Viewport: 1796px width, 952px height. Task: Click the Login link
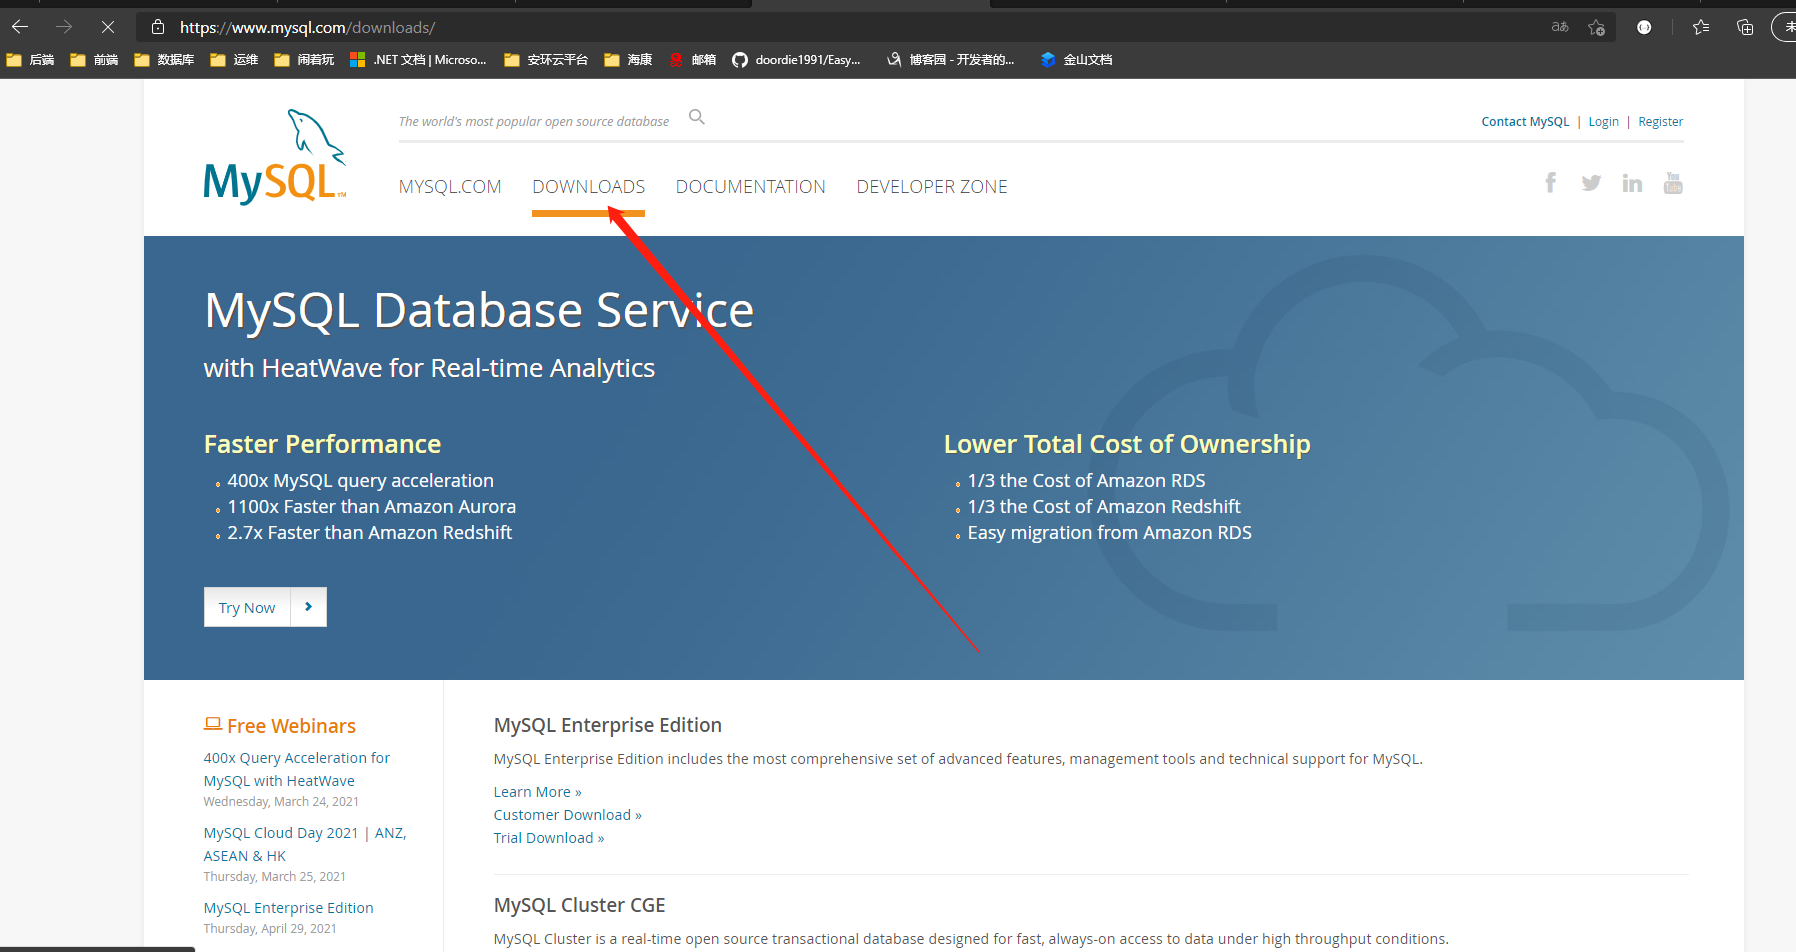[x=1603, y=122]
